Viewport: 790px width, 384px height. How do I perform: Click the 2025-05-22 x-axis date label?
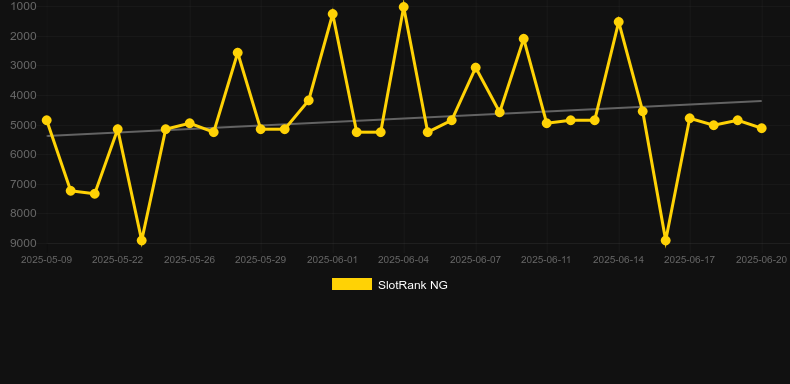click(117, 260)
